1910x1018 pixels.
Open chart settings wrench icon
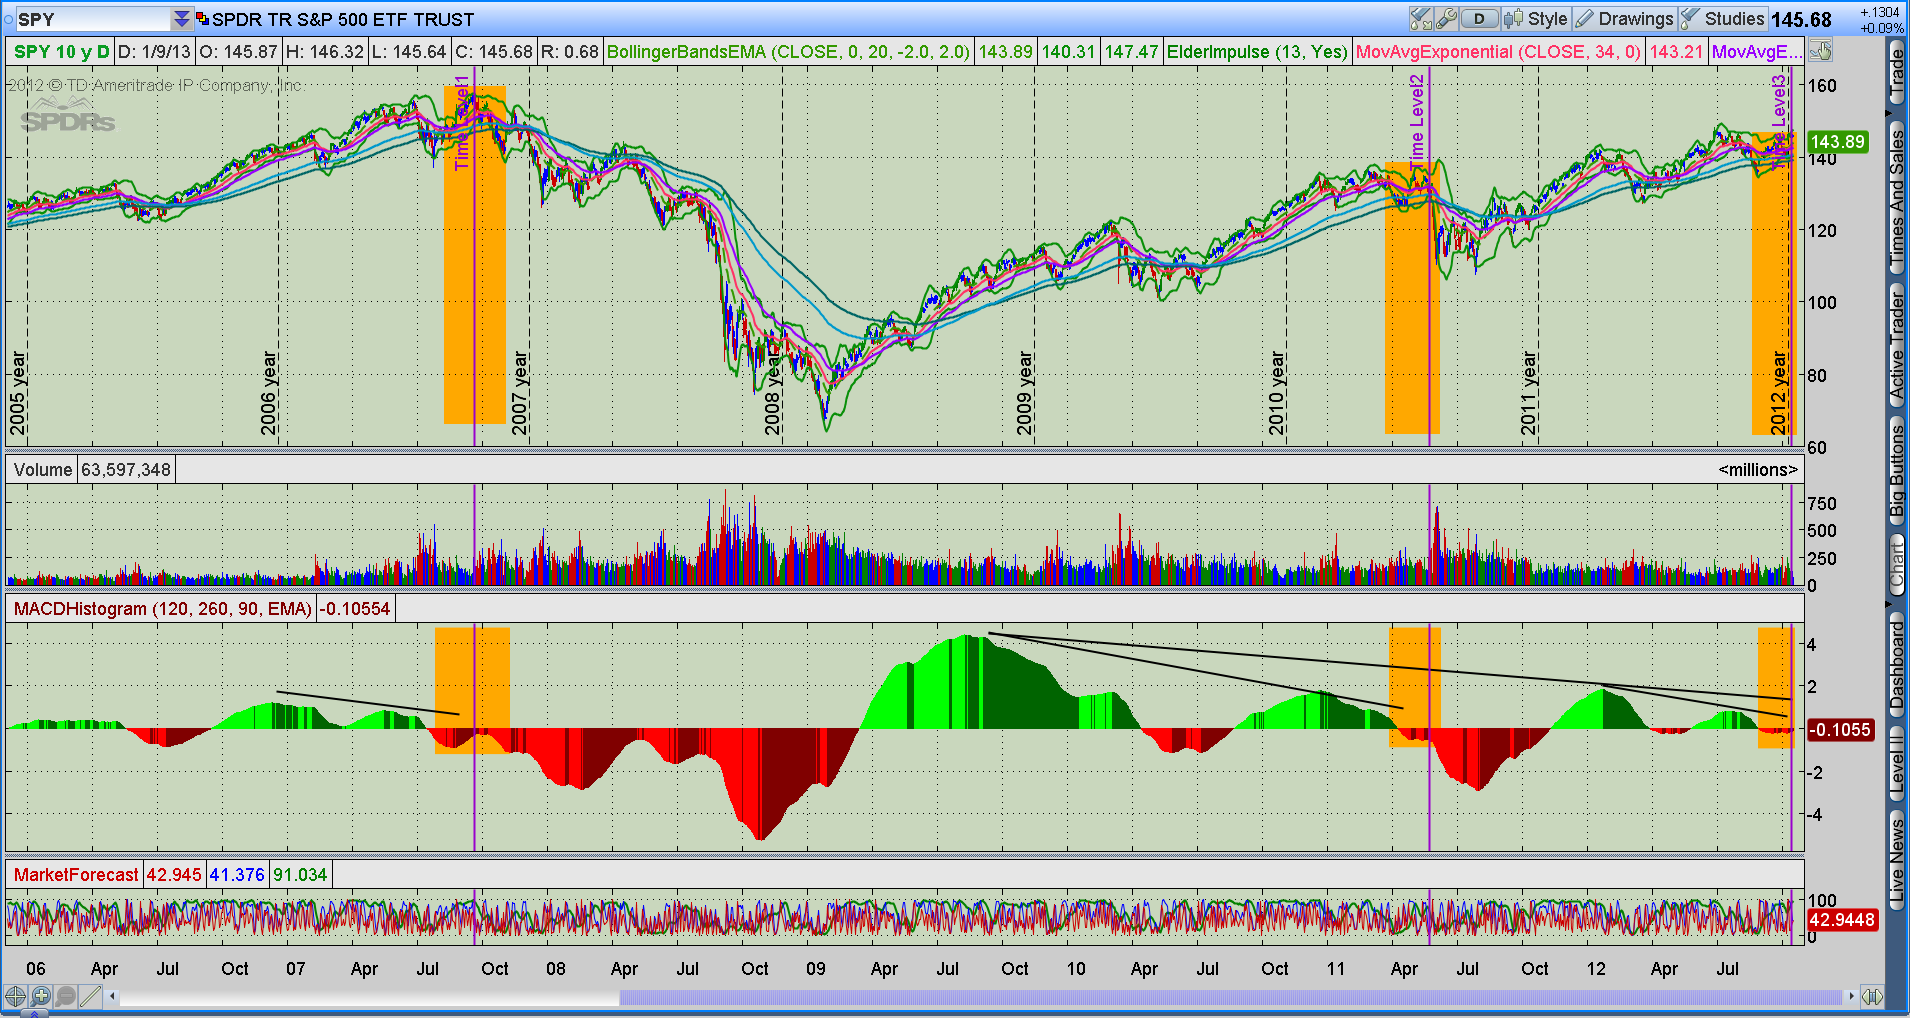click(1446, 19)
